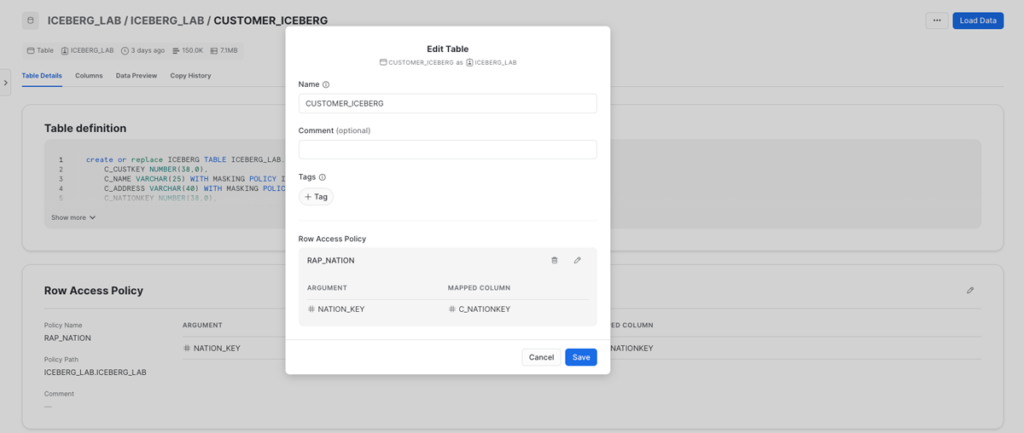Click the Name field info icon
This screenshot has height=433, width=1024.
(326, 85)
